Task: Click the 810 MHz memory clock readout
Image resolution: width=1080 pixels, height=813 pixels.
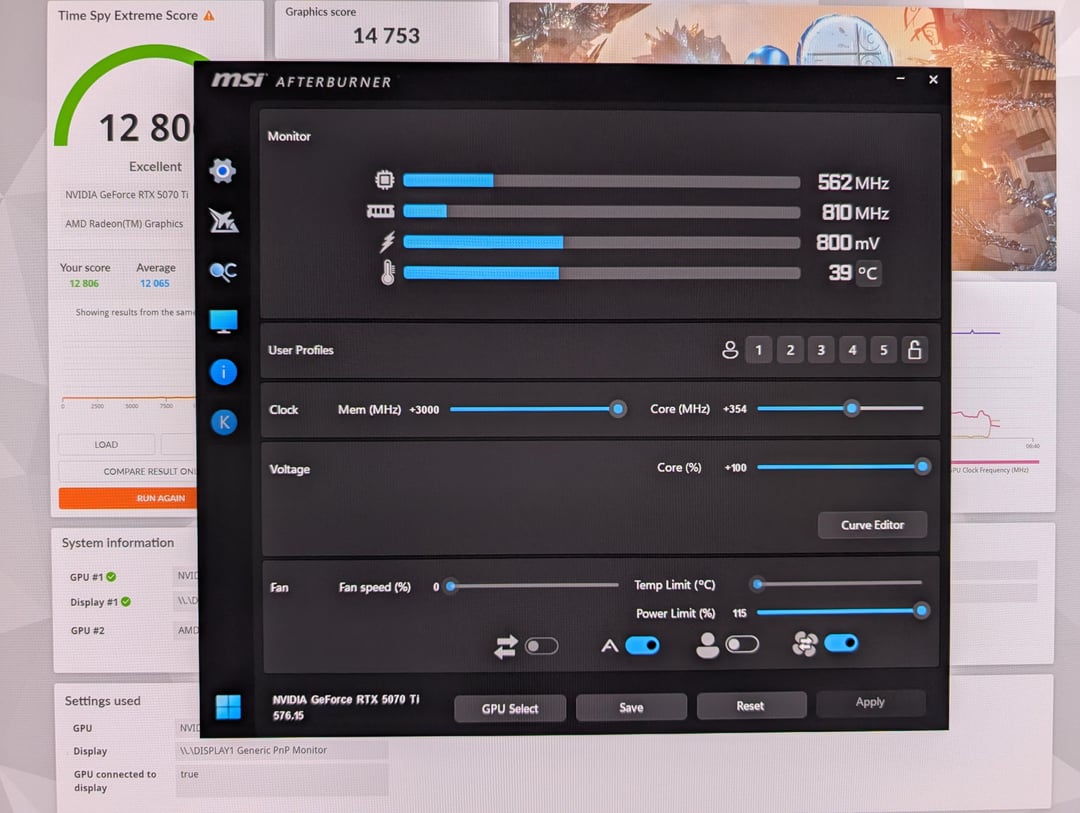Action: 855,213
